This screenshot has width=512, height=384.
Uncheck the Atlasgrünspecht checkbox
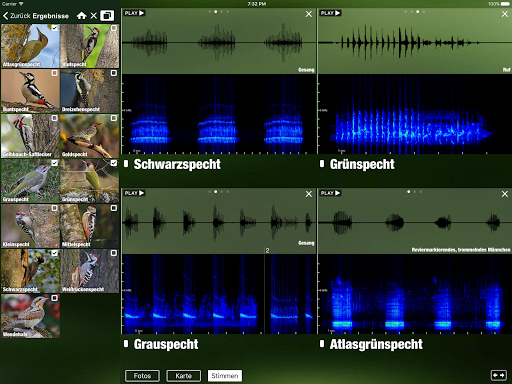tap(54, 28)
